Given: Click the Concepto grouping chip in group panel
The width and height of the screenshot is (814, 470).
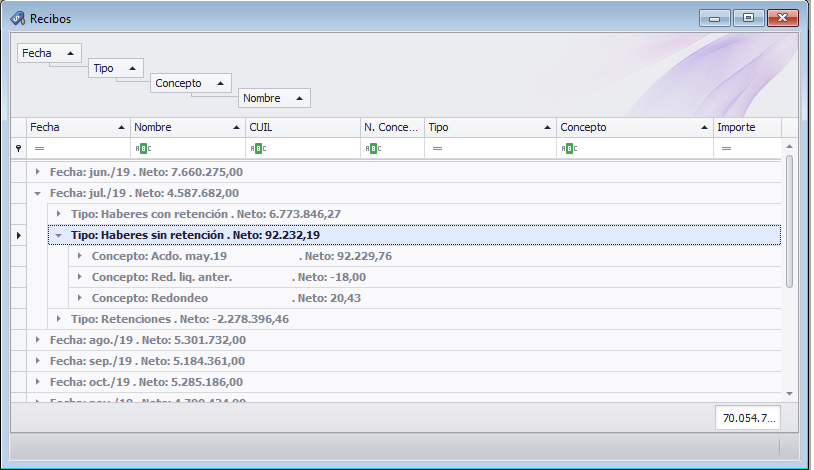Looking at the screenshot, I should tap(191, 83).
